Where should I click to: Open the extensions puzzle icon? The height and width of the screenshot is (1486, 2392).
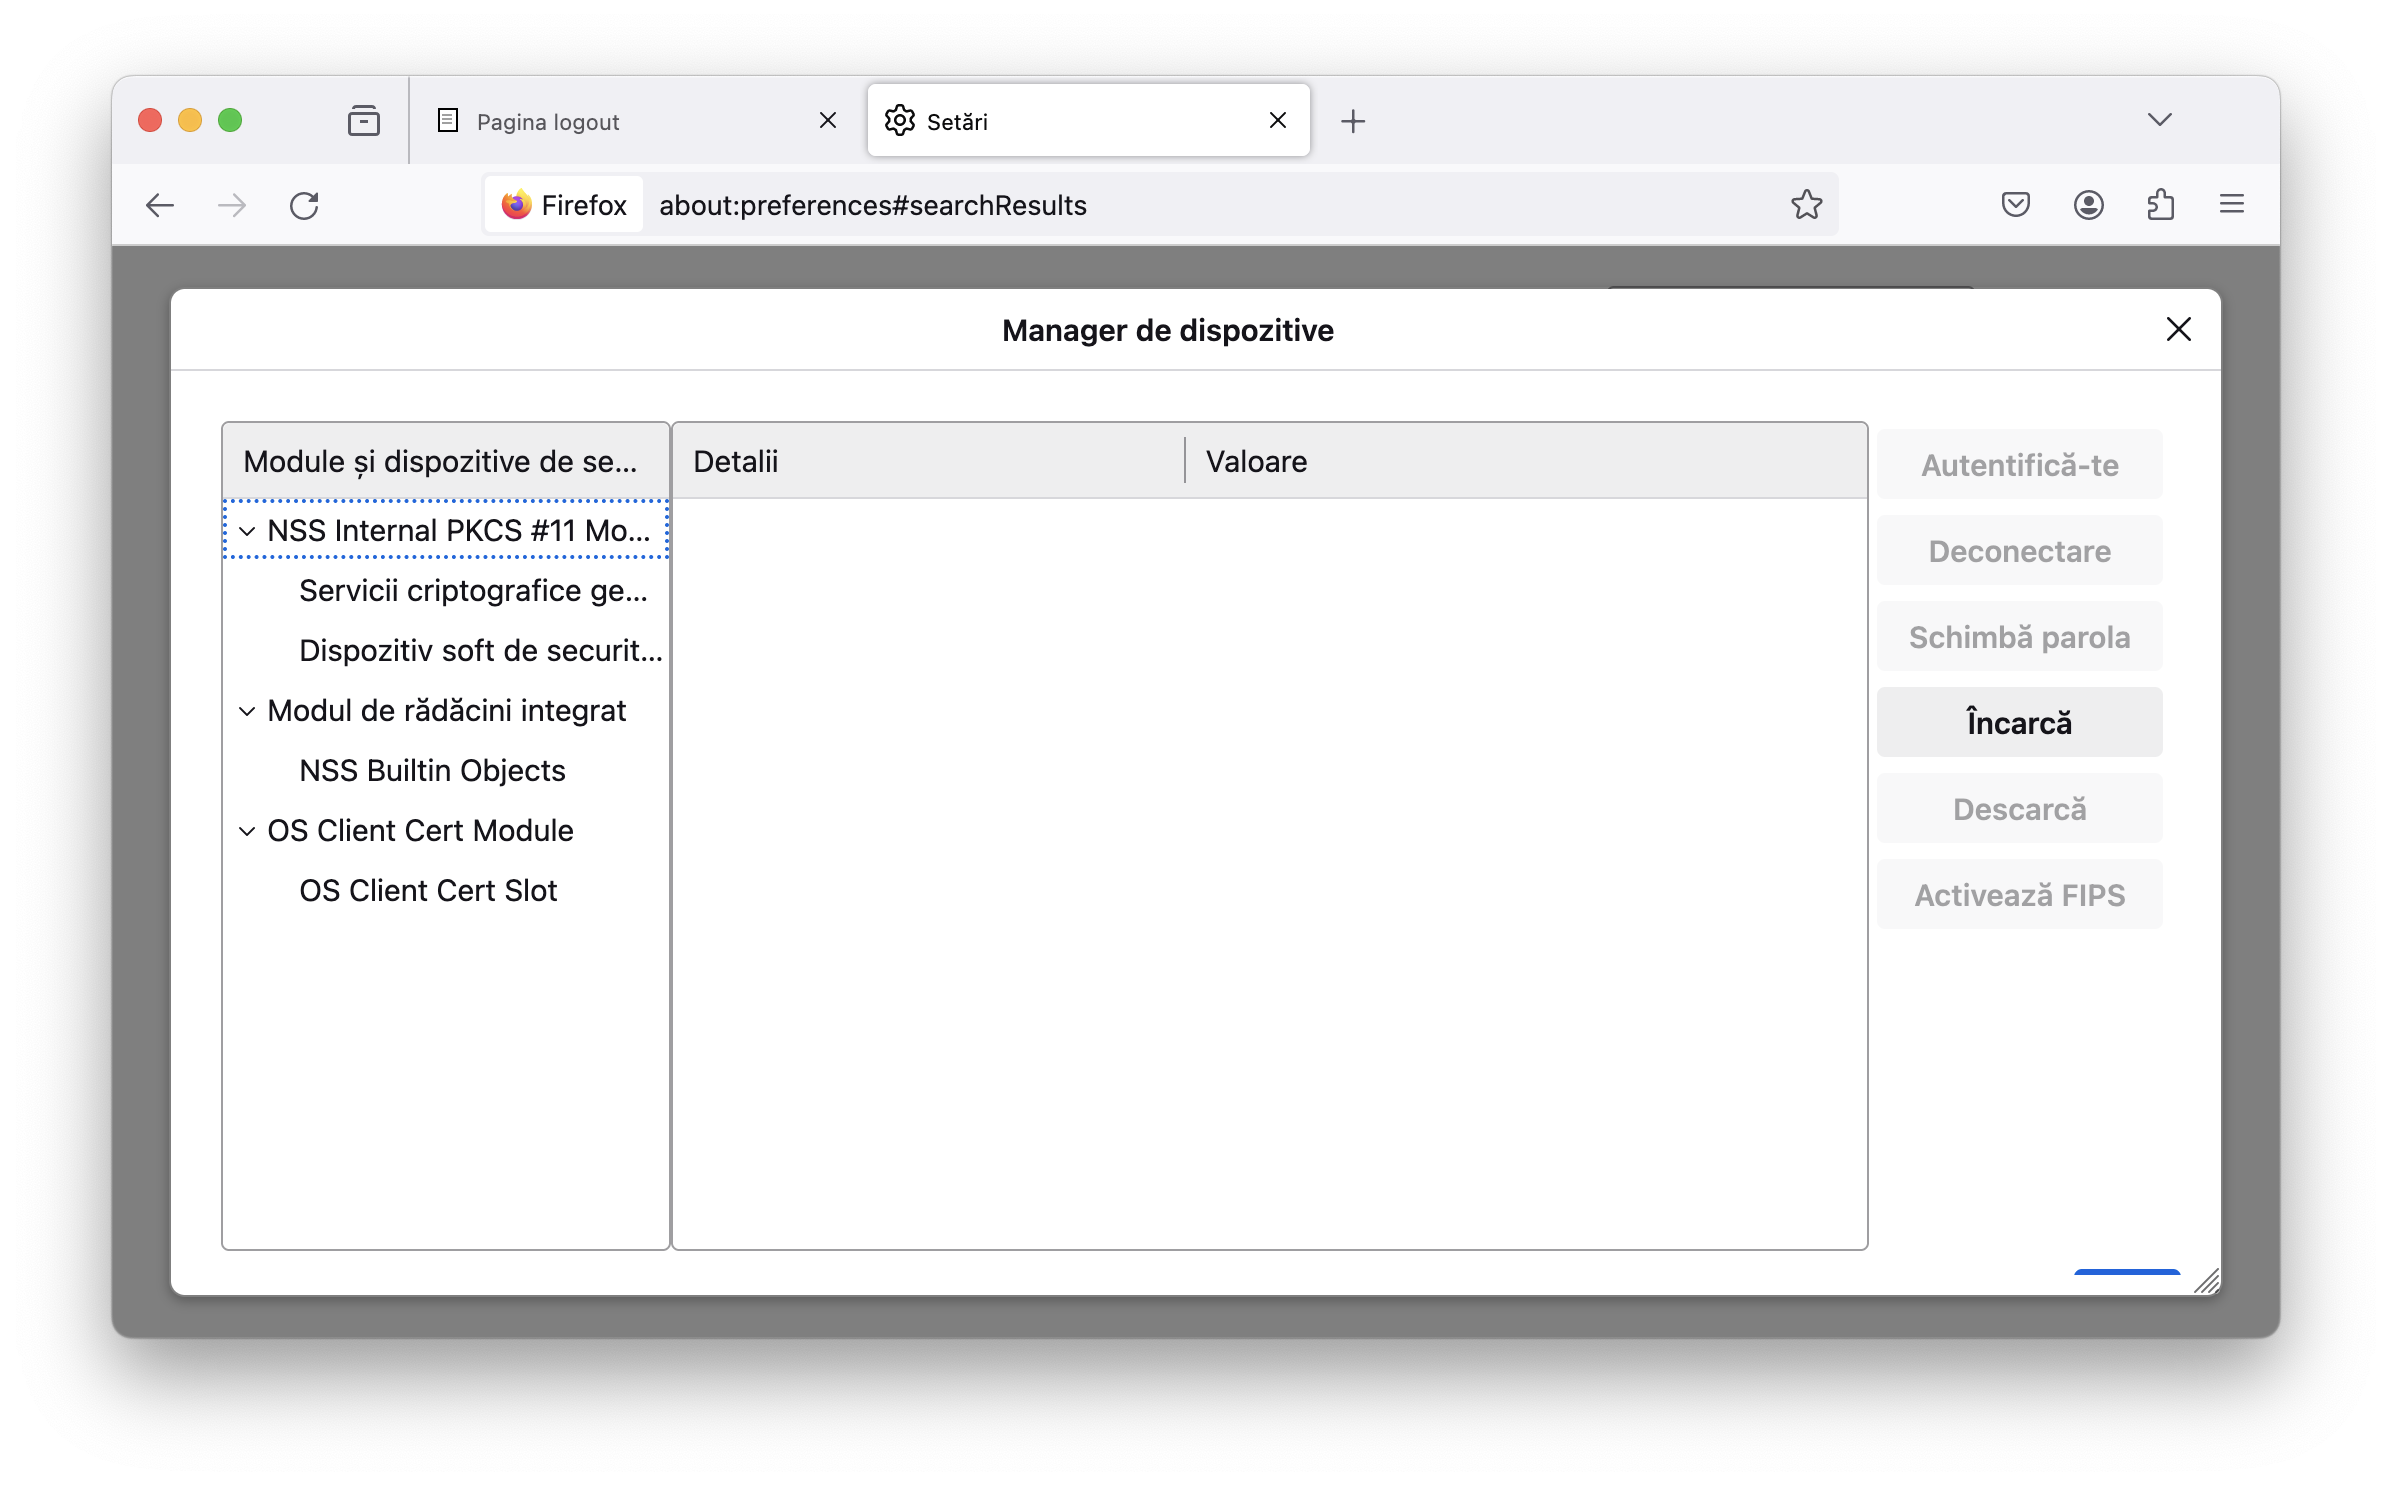coord(2160,205)
